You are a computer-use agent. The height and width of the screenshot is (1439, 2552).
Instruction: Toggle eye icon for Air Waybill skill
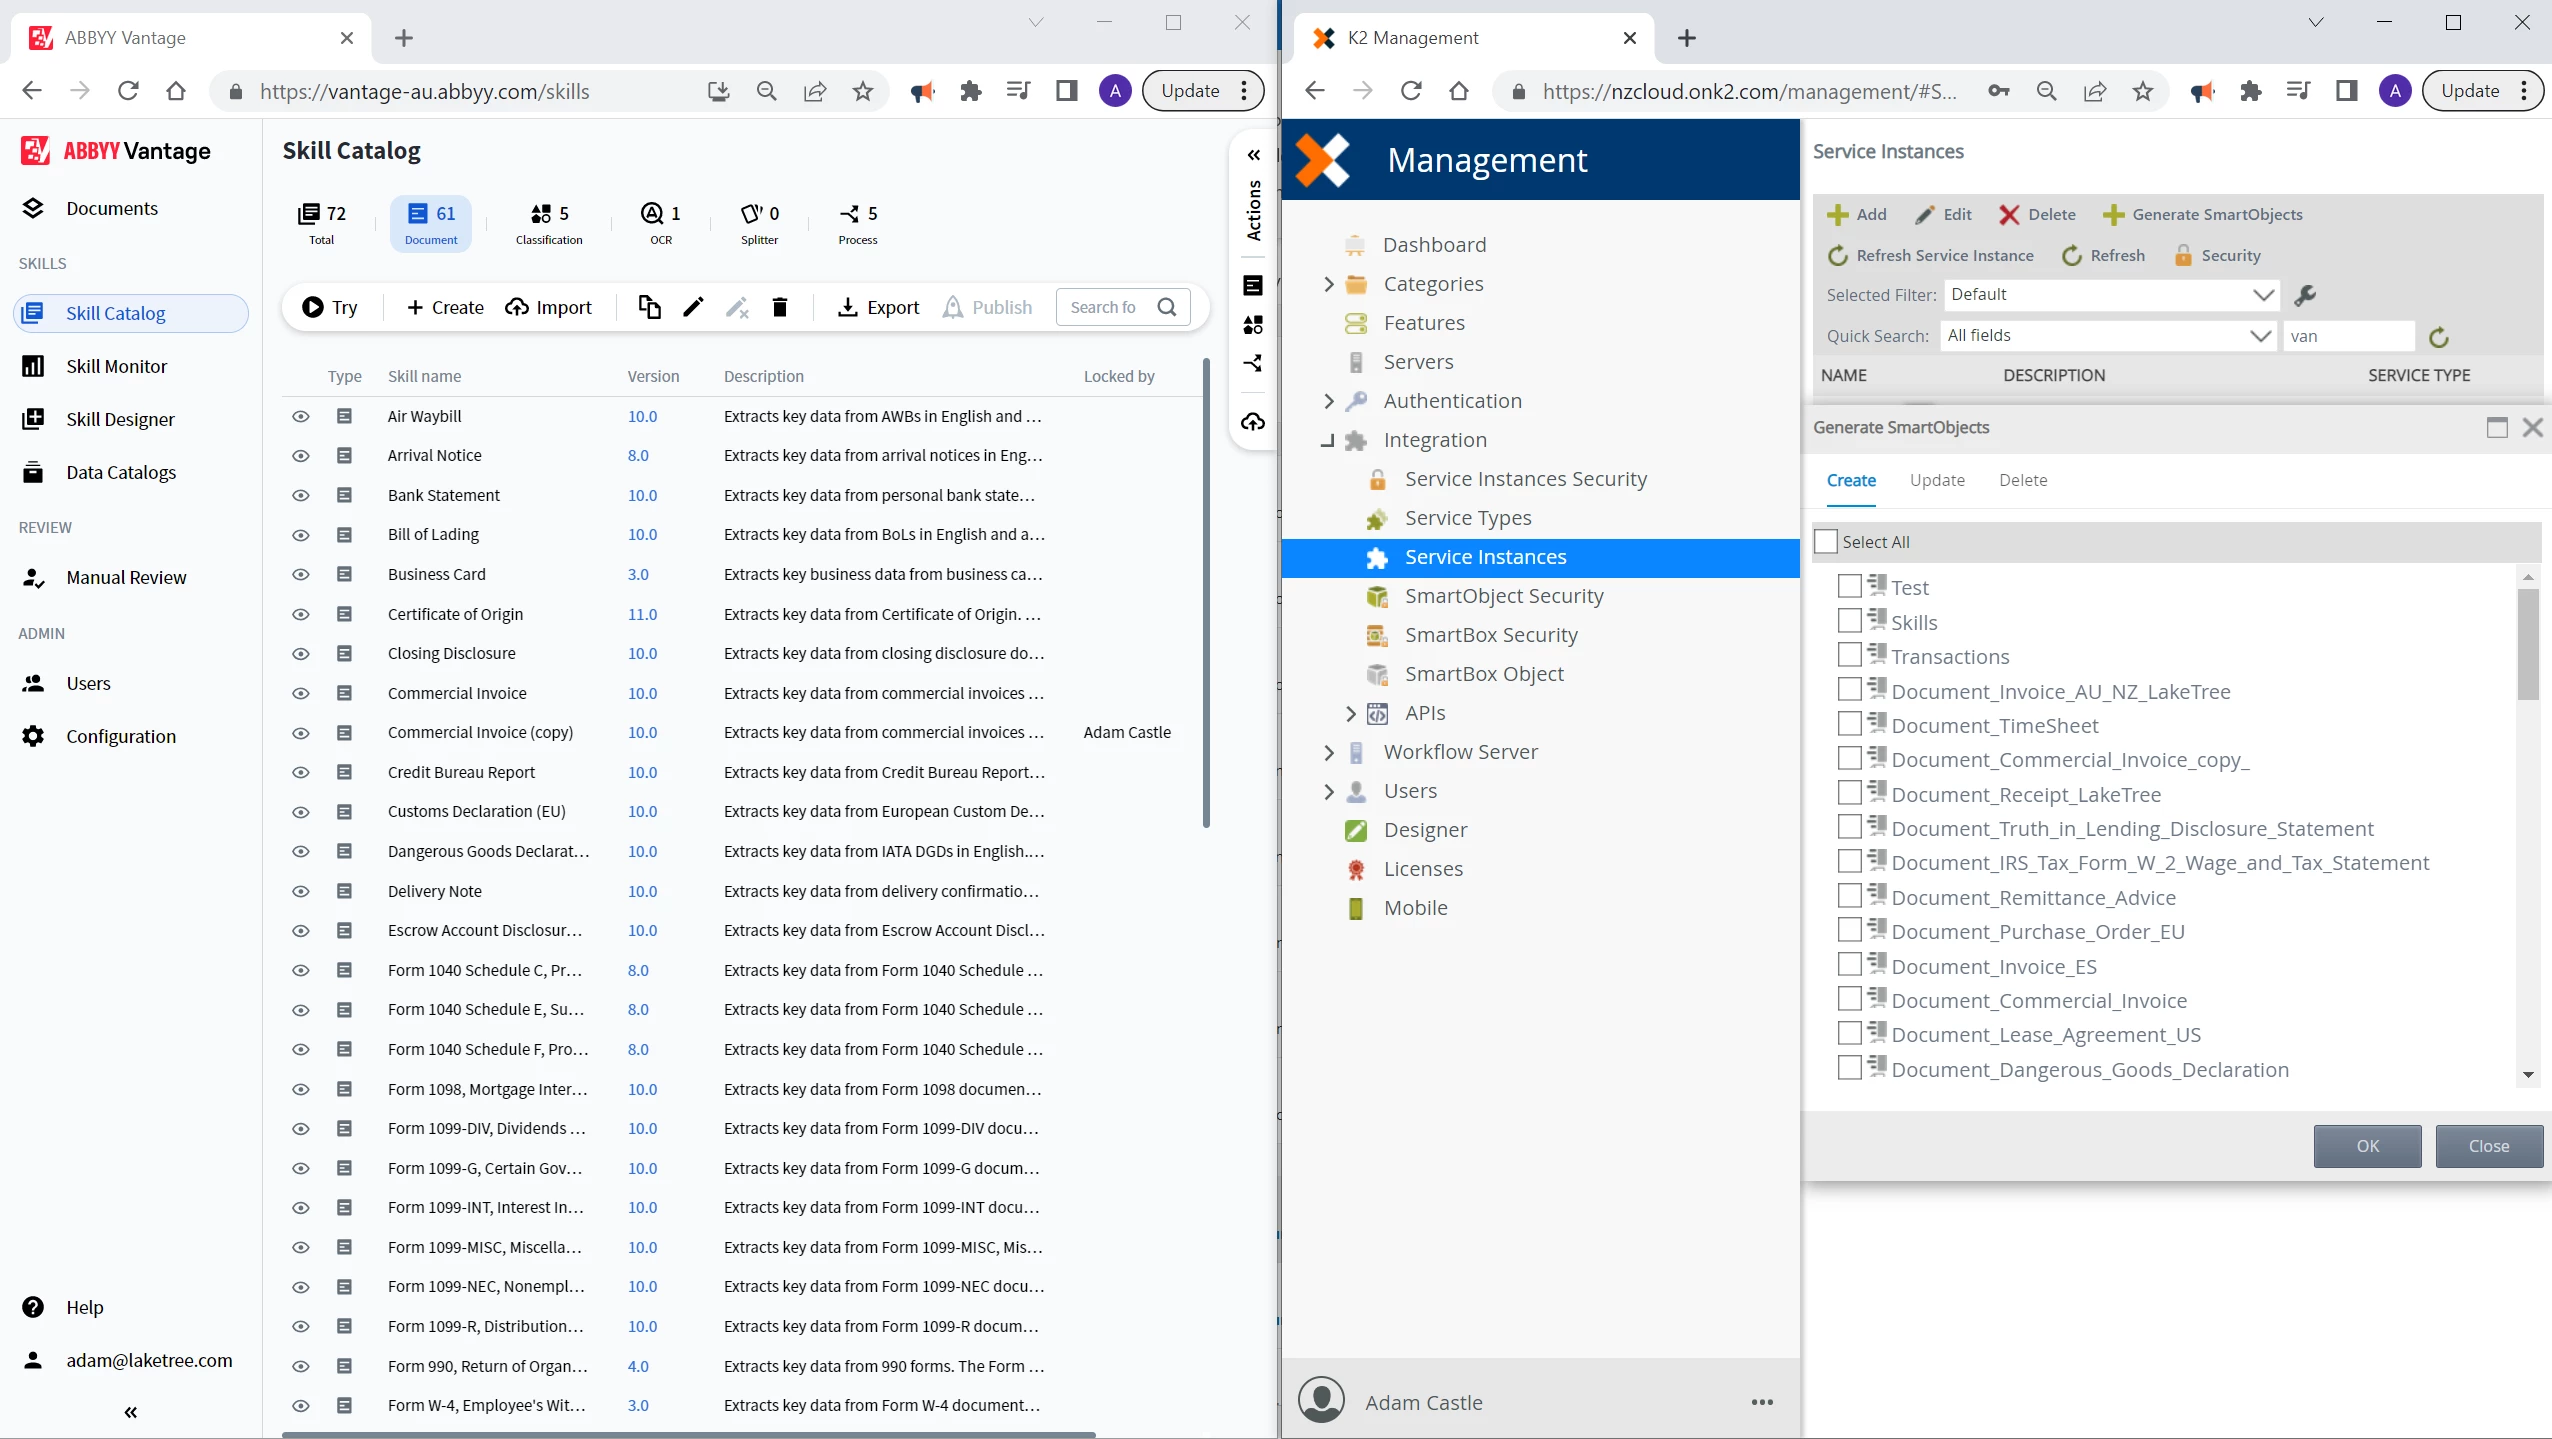300,416
